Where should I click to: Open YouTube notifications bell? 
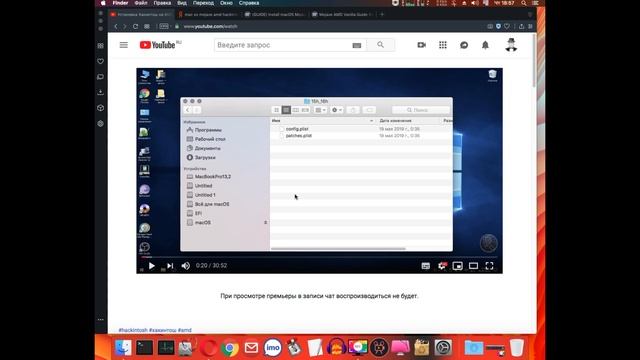click(x=485, y=45)
